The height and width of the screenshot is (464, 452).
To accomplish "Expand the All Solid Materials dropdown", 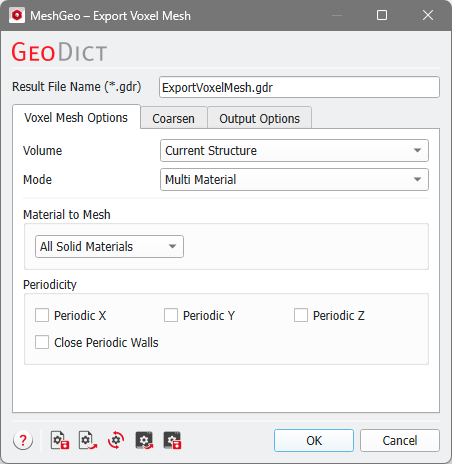I will click(109, 247).
